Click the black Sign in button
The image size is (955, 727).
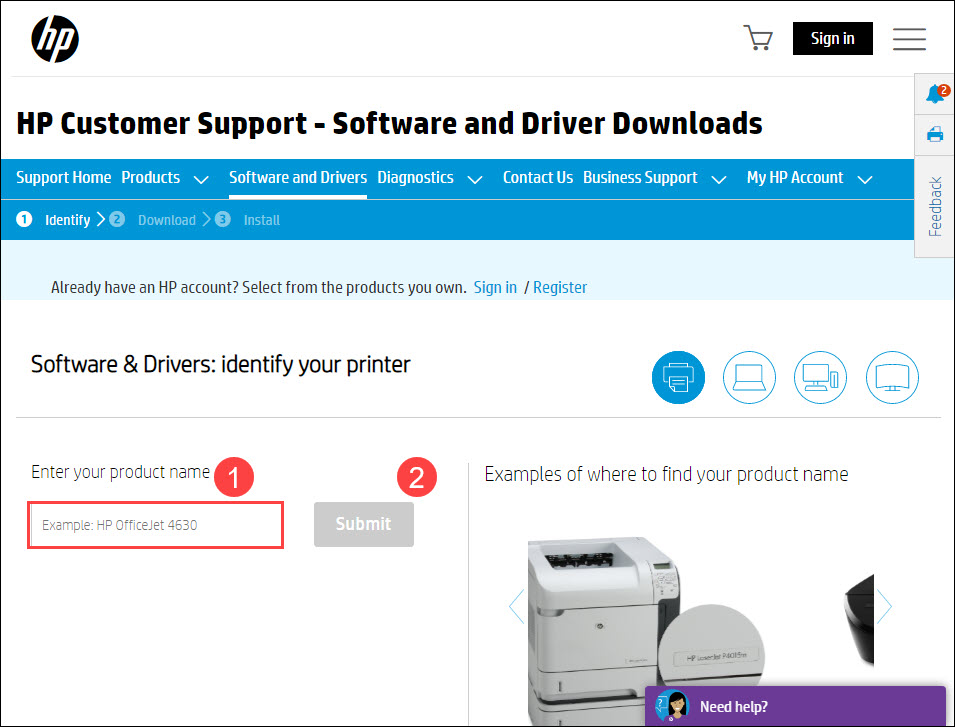[x=833, y=38]
